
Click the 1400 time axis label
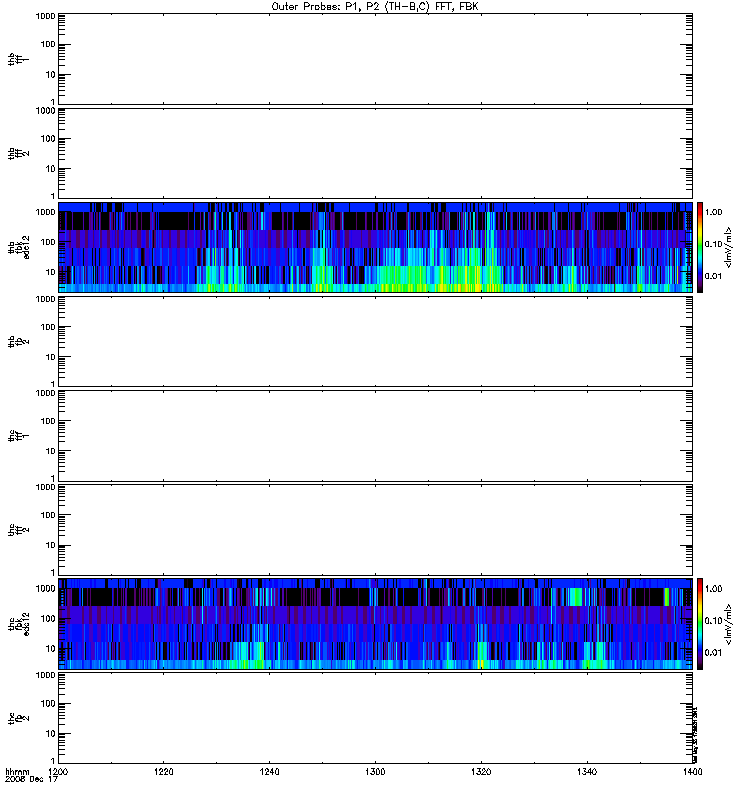pos(692,772)
